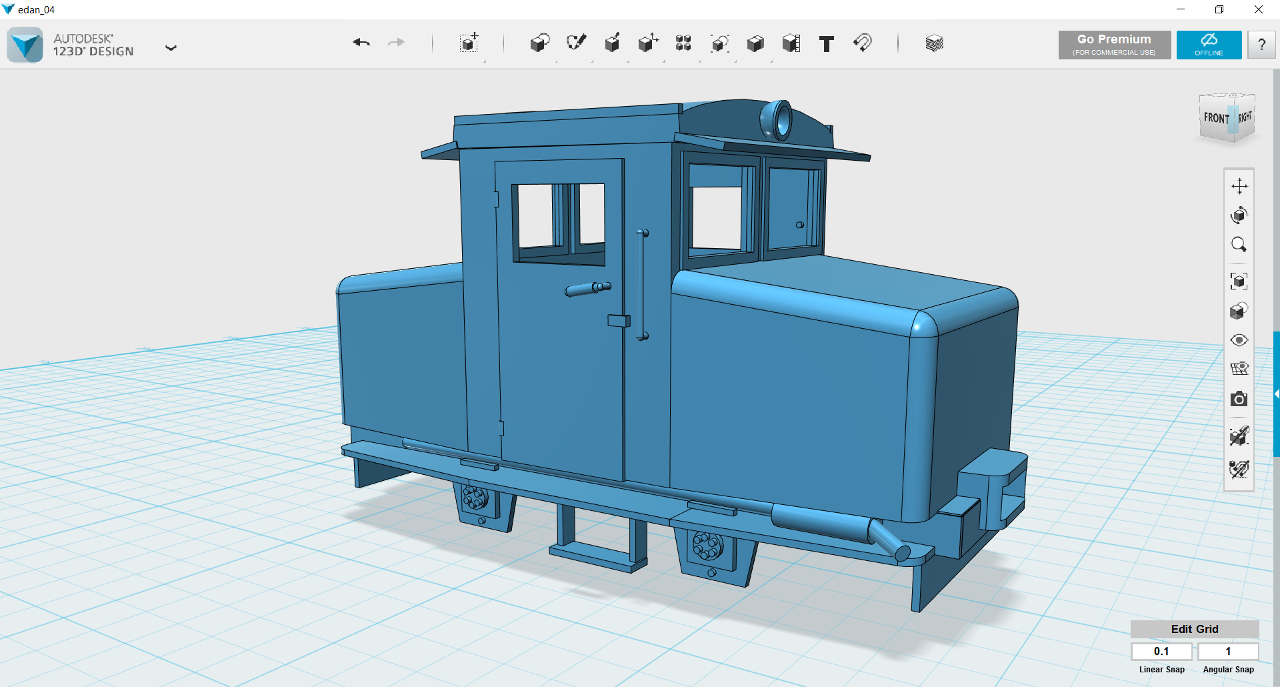Toggle the Snap magnet tool
1280x687 pixels.
862,43
